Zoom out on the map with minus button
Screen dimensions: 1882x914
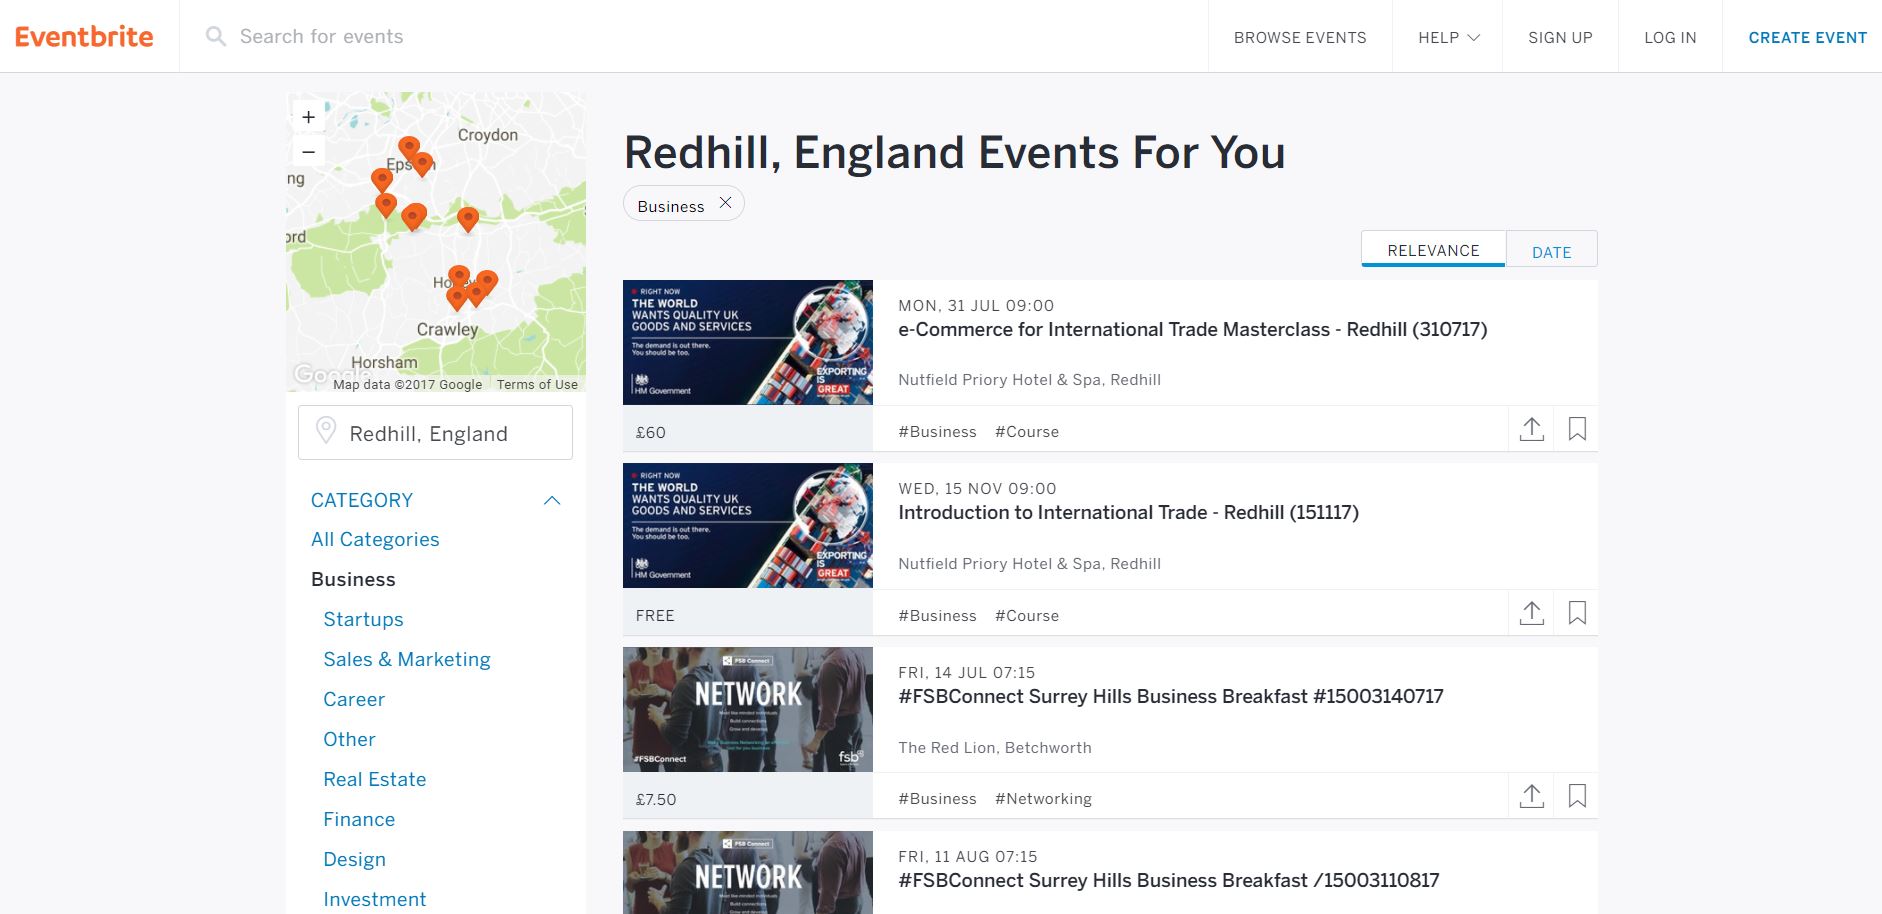click(x=308, y=151)
